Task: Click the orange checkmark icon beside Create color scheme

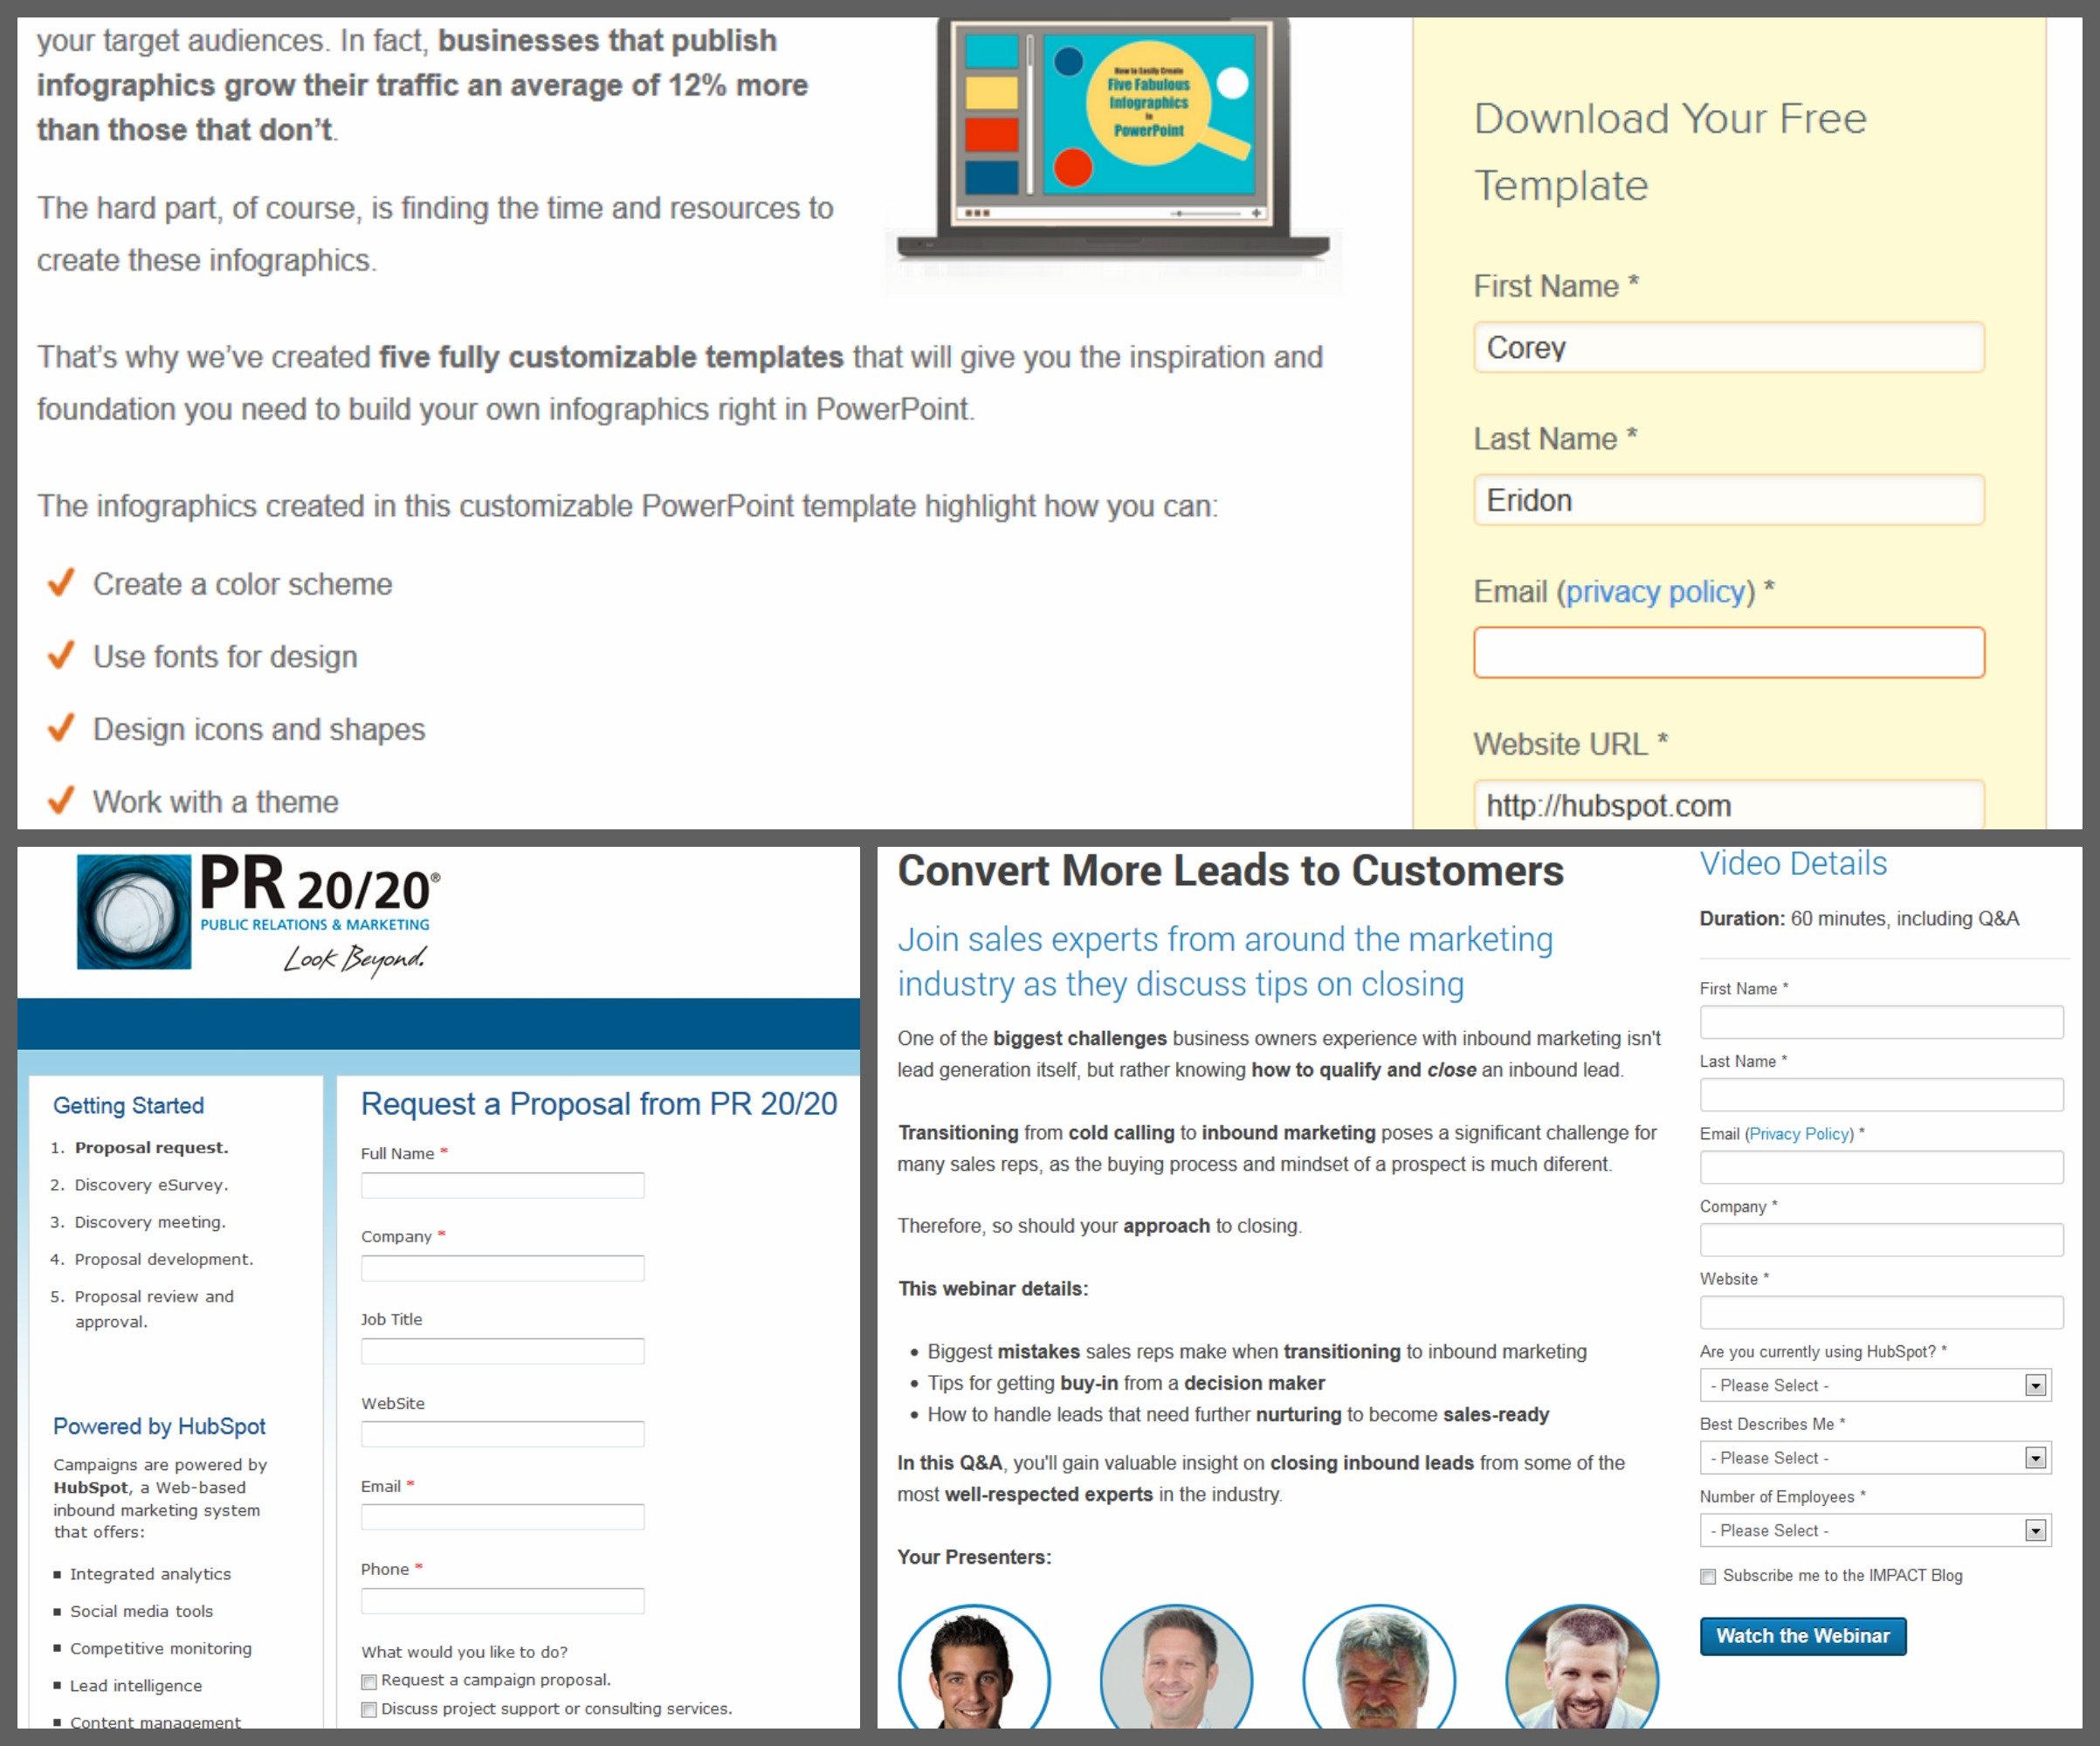Action: click(66, 584)
